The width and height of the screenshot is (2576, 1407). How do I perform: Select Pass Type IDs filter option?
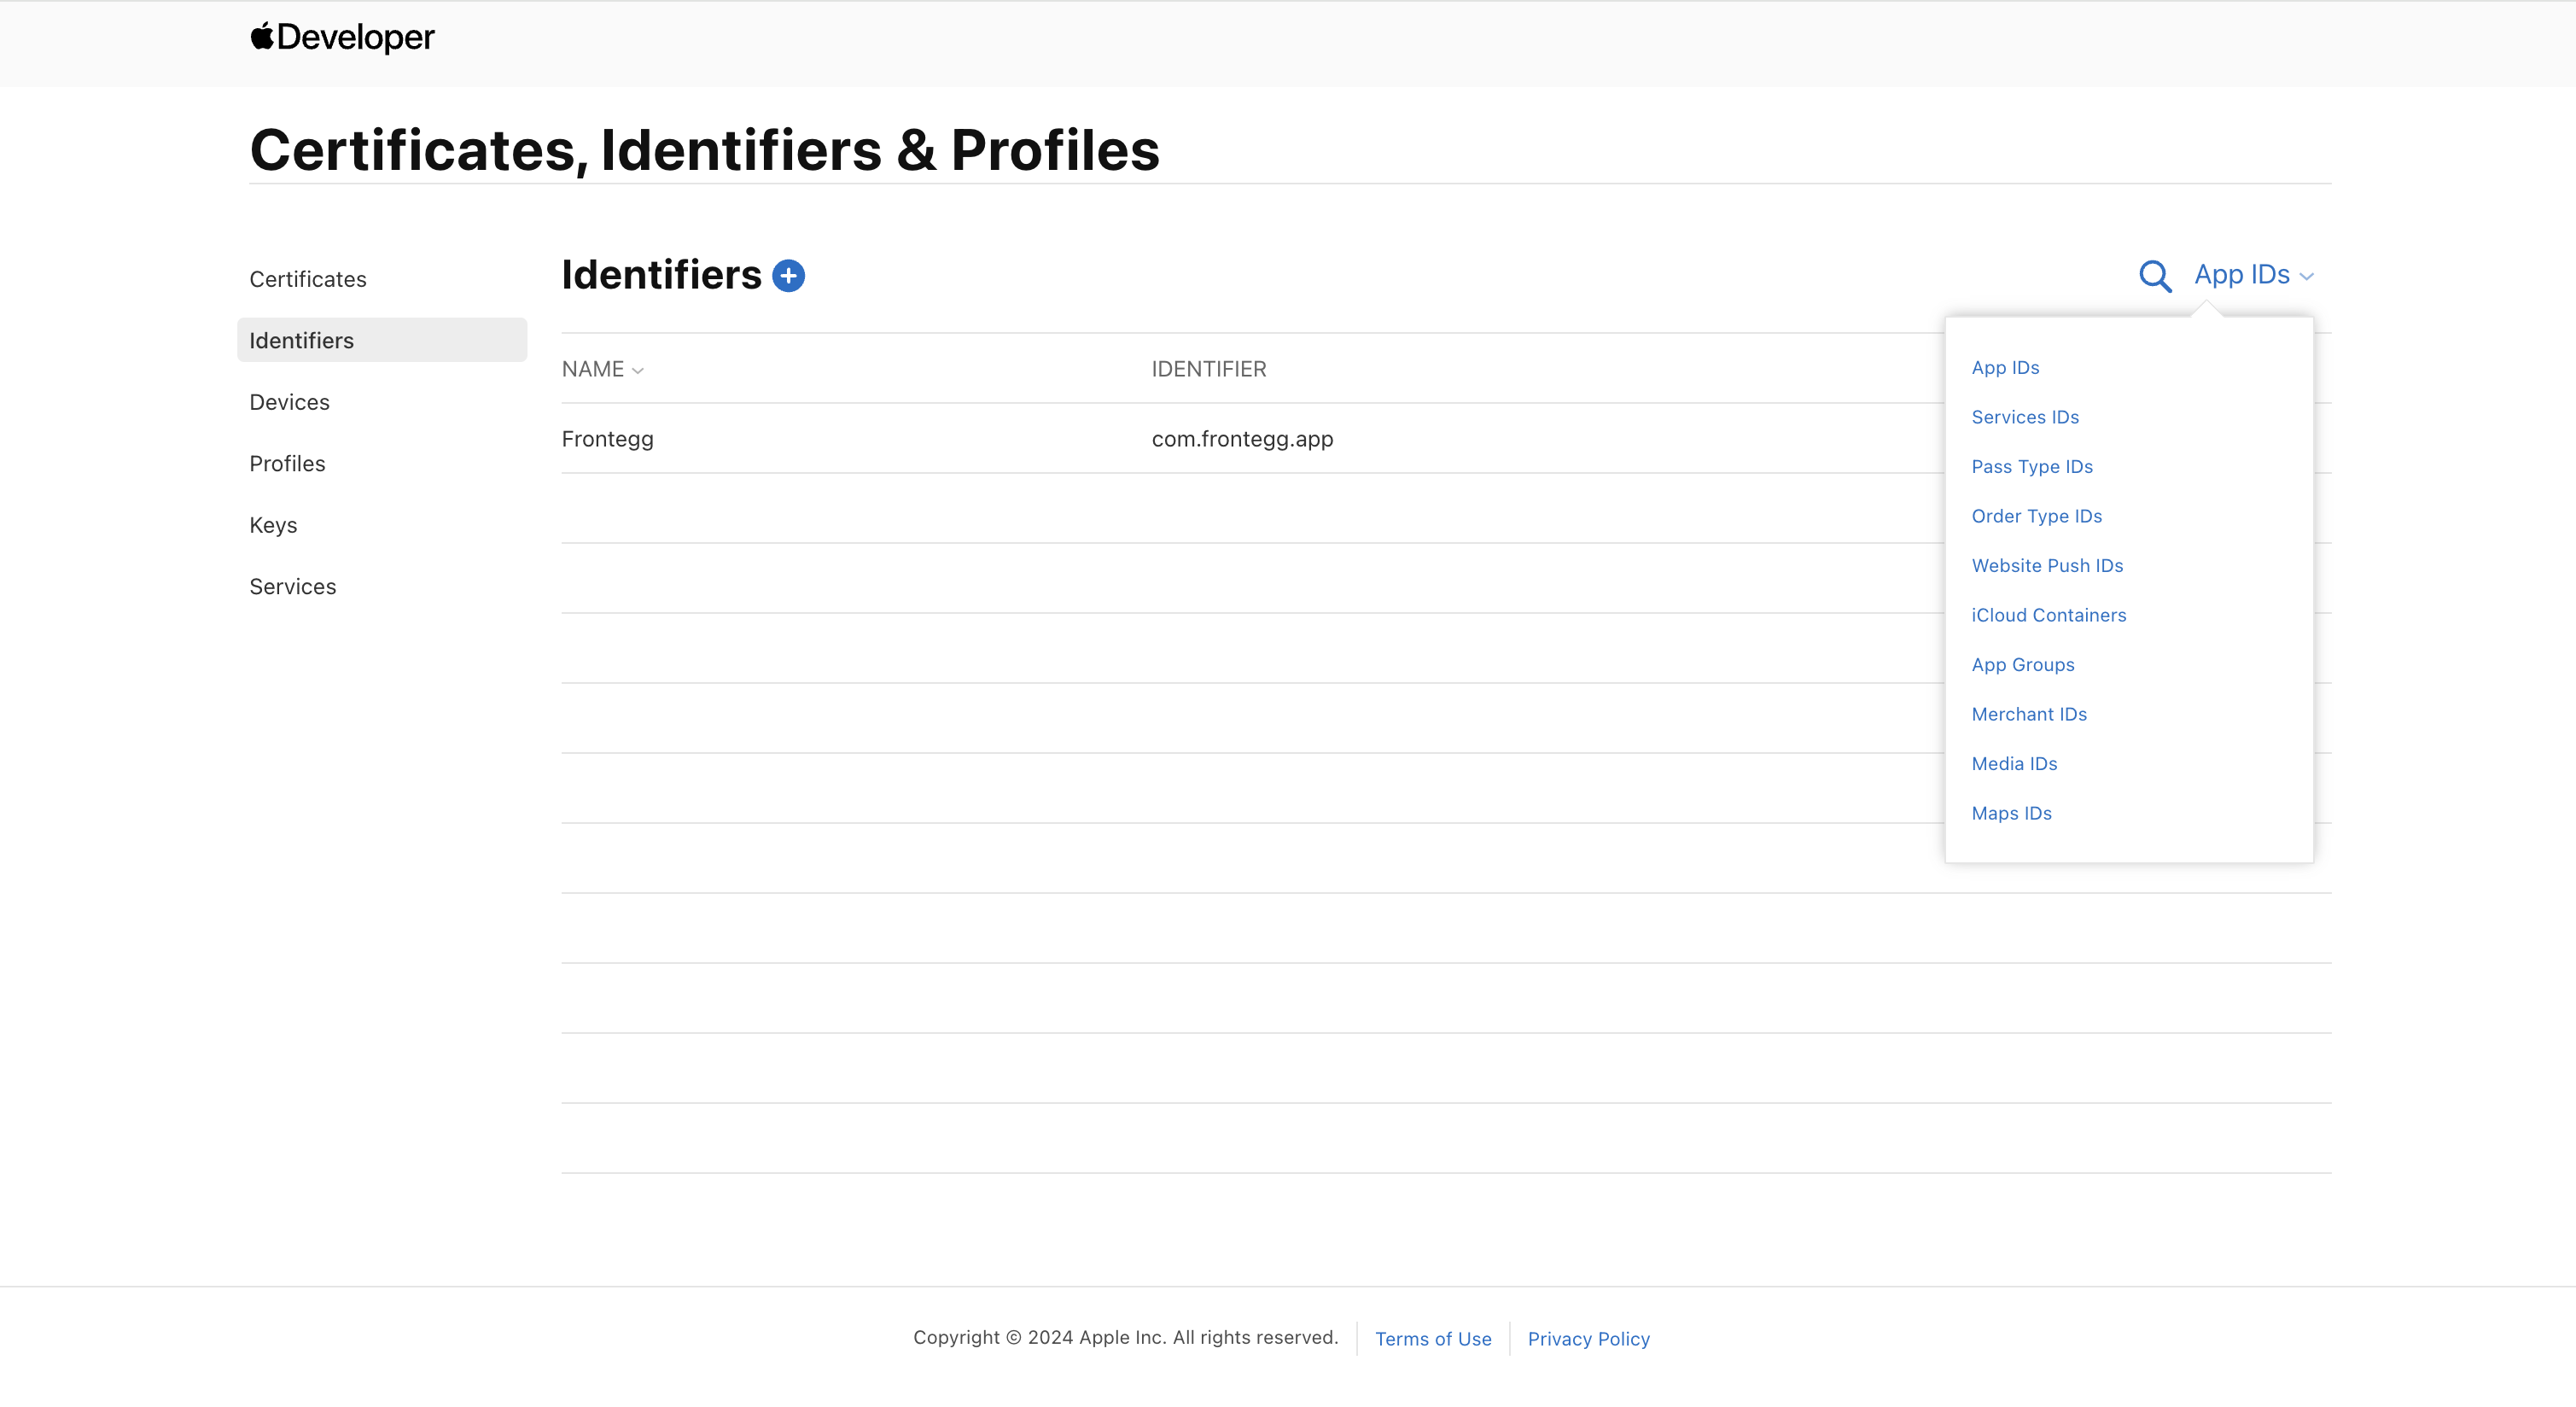tap(2031, 467)
